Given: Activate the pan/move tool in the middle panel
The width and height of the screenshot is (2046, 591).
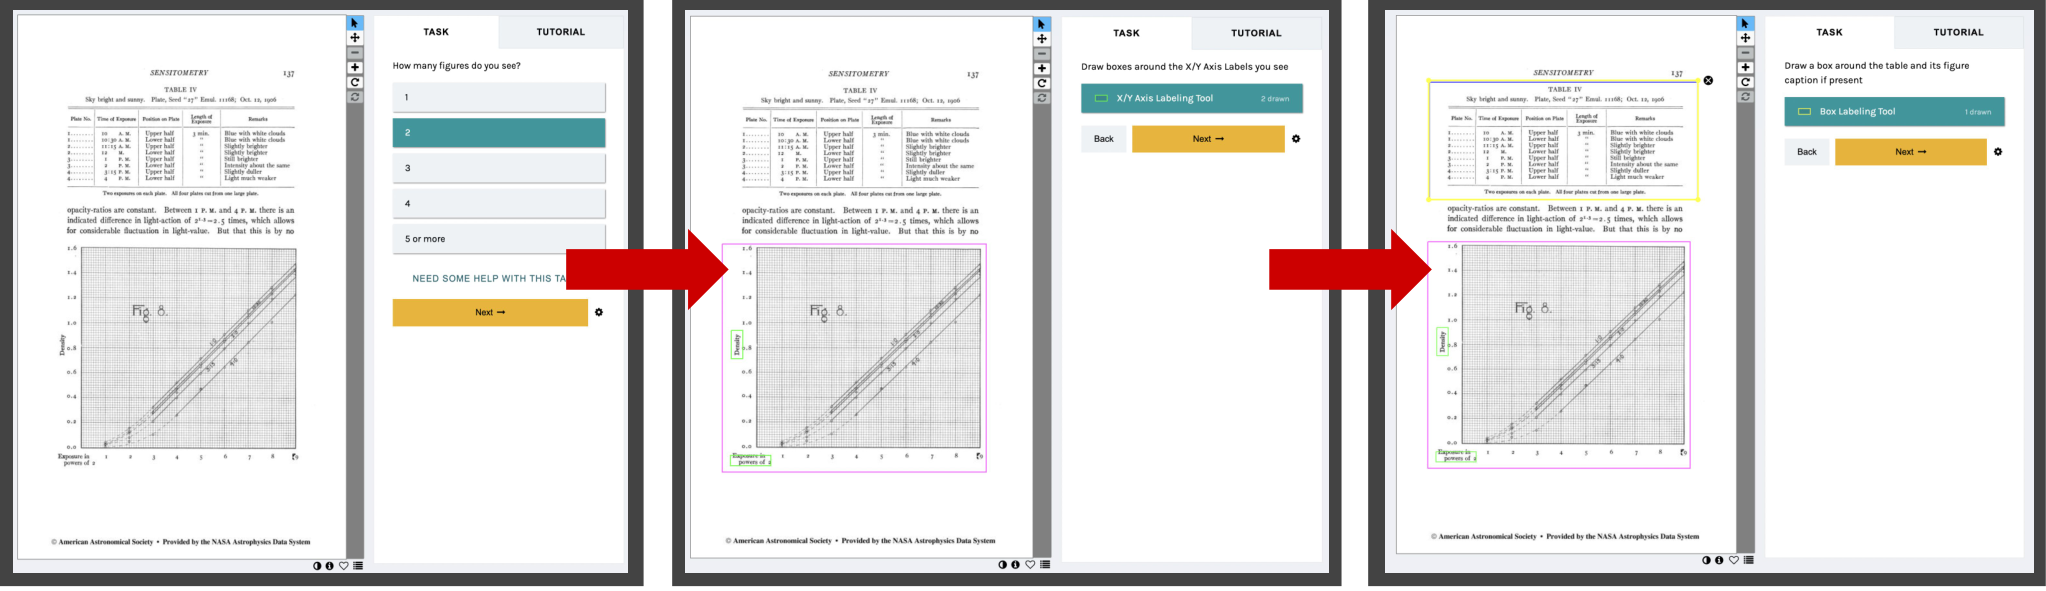Looking at the screenshot, I should (1041, 39).
